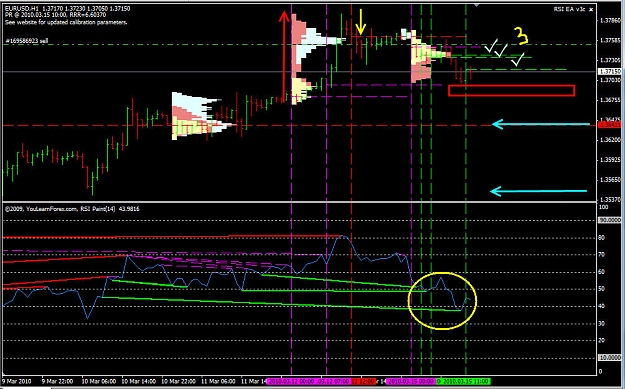Click the chart shift triangle marker at top
This screenshot has width=625, height=389.
pos(476,5)
